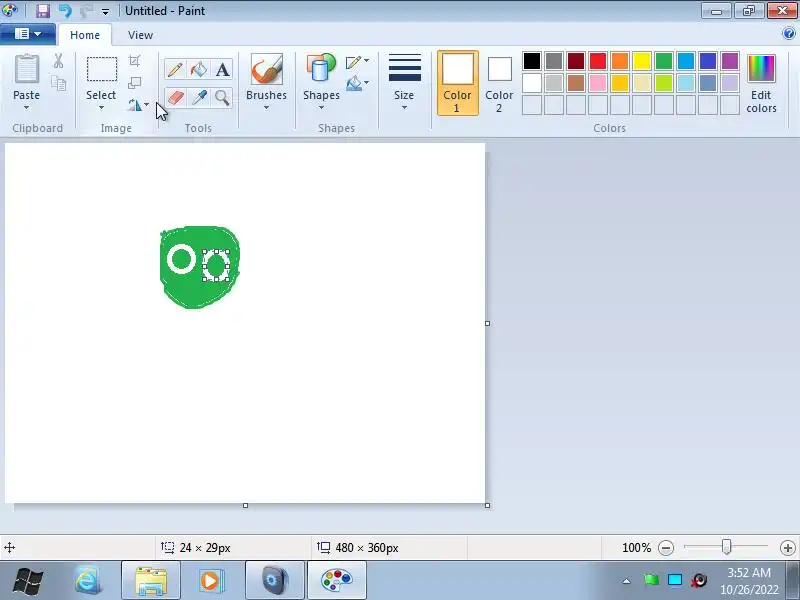
Task: Open the Size line thickness dropdown
Action: point(404,81)
